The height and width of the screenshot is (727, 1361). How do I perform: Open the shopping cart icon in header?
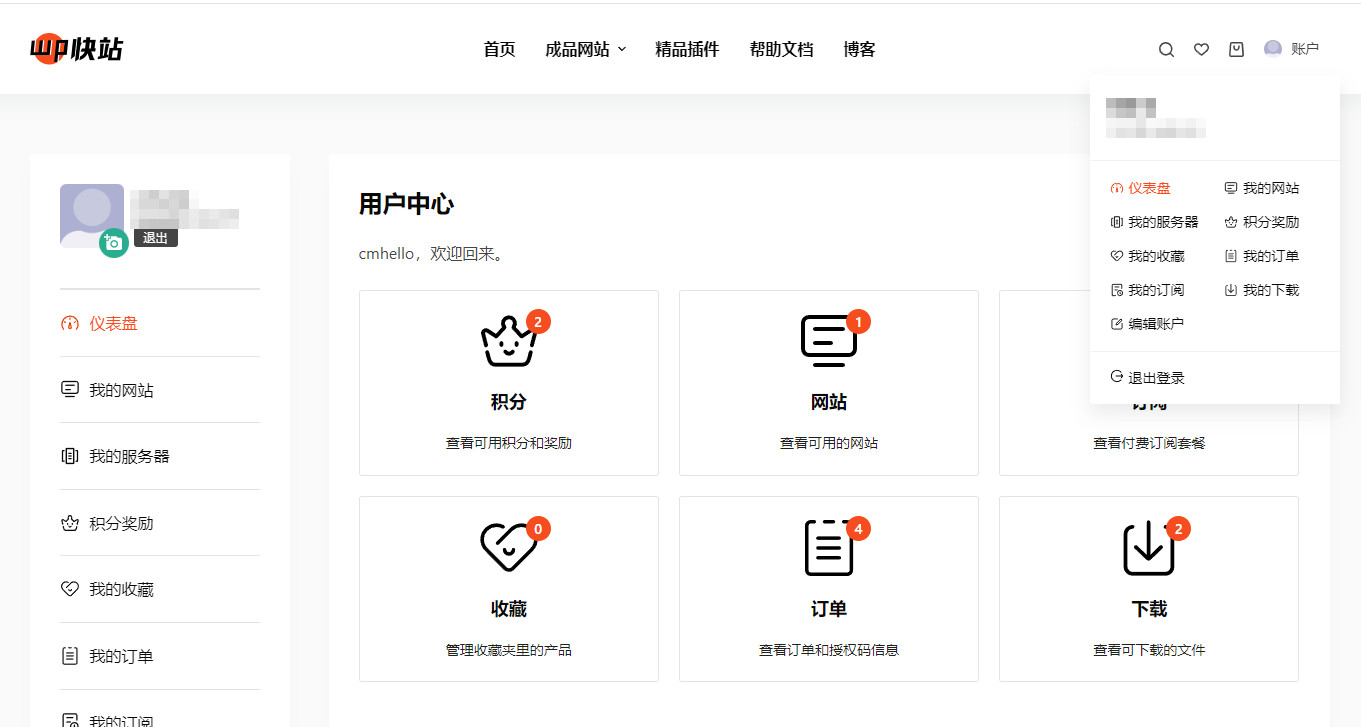(x=1236, y=49)
